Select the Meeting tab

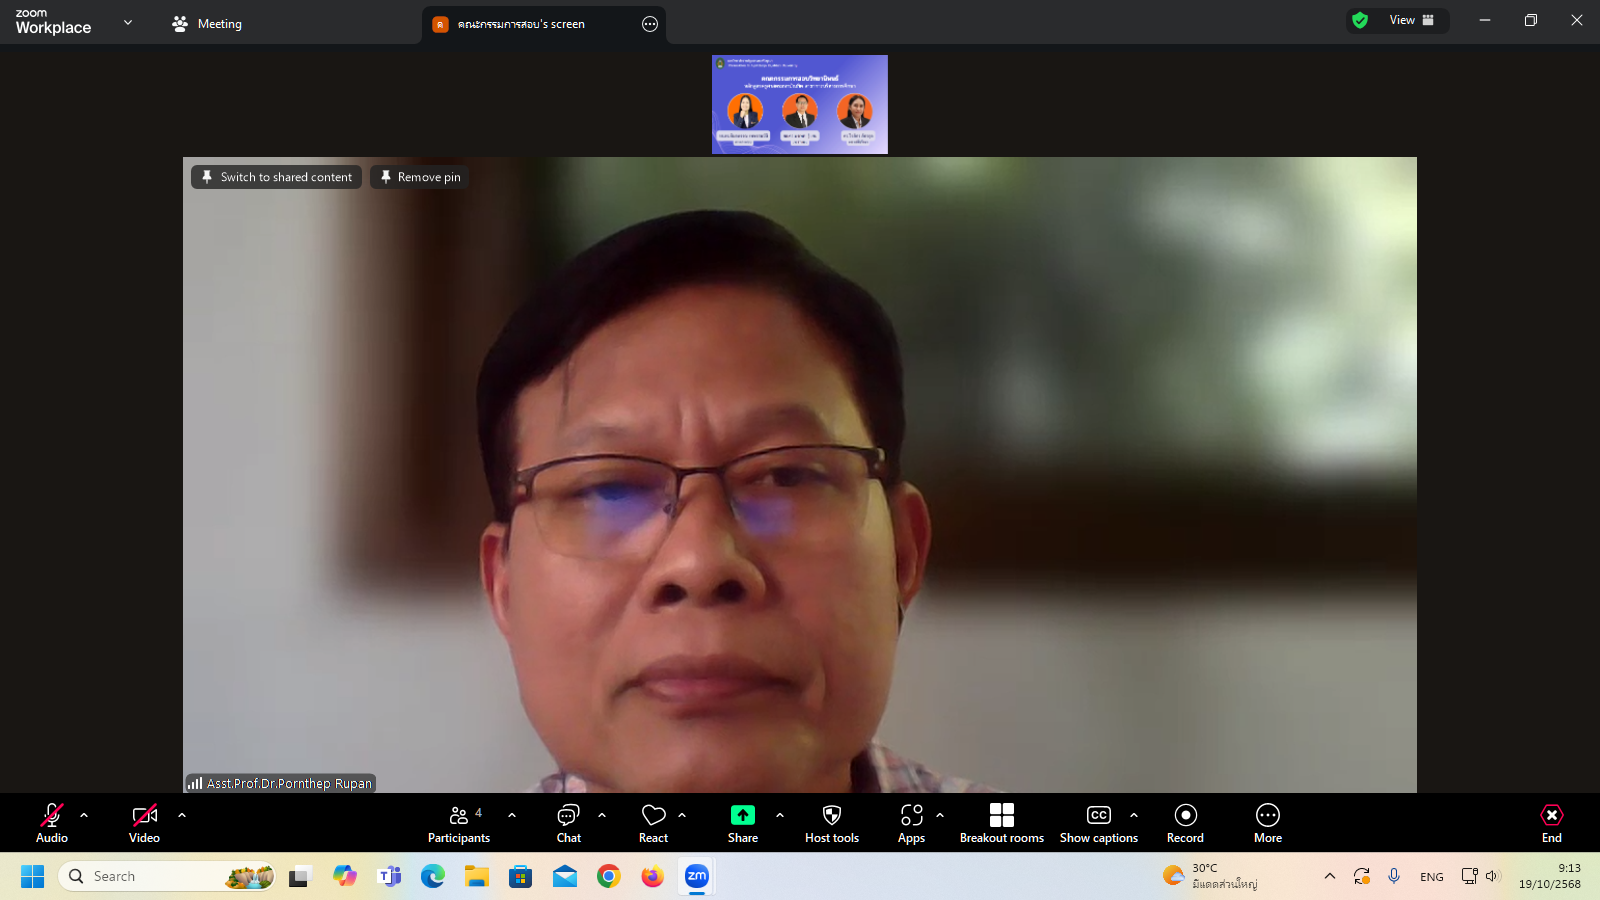tap(207, 24)
